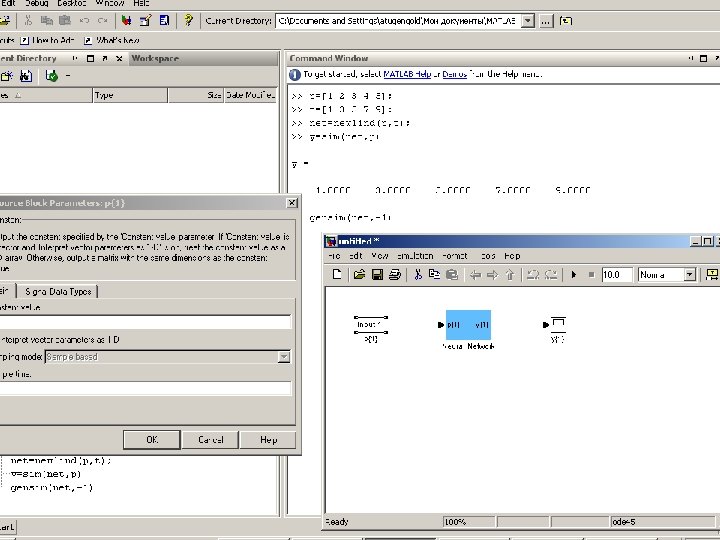
Task: Click Undo icon in Simulink toolbar
Action: (x=533, y=275)
